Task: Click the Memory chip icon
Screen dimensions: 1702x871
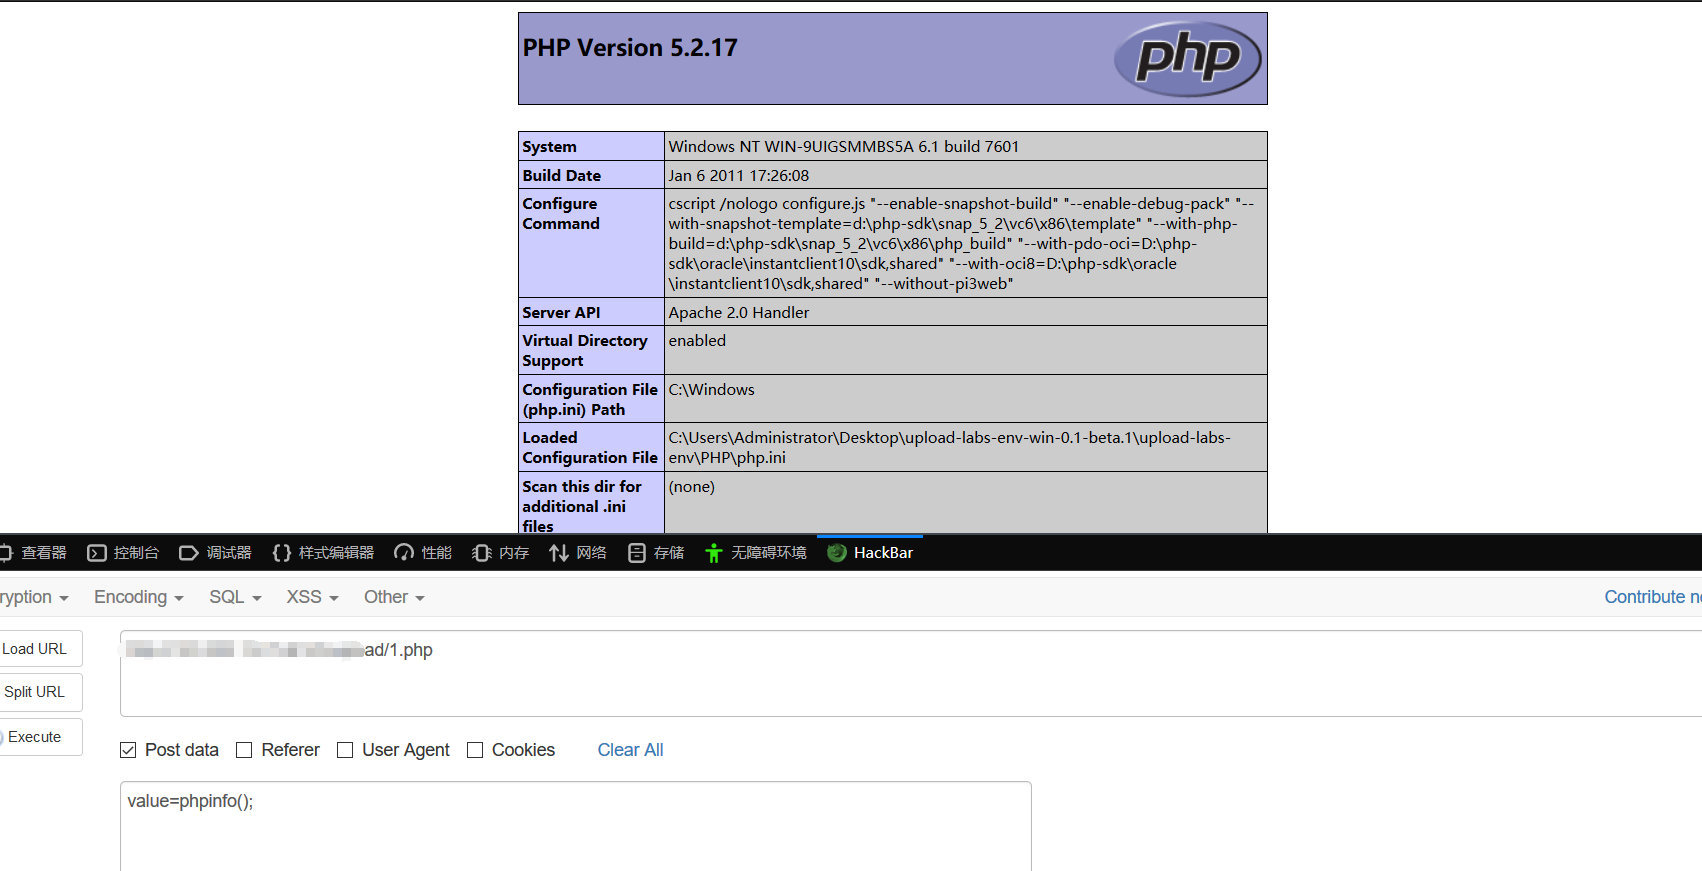Action: [x=481, y=553]
